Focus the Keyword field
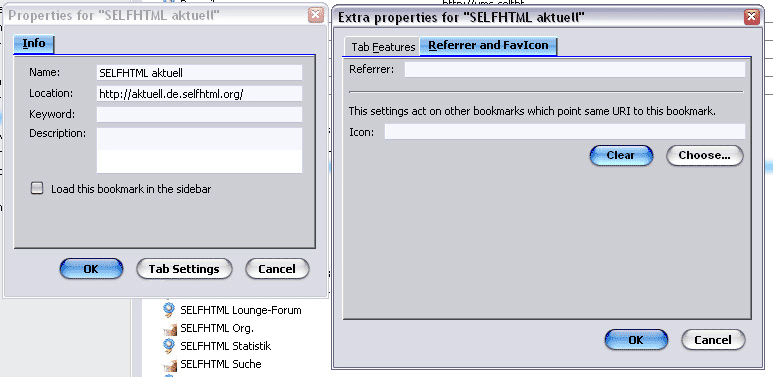The image size is (773, 377). click(199, 114)
